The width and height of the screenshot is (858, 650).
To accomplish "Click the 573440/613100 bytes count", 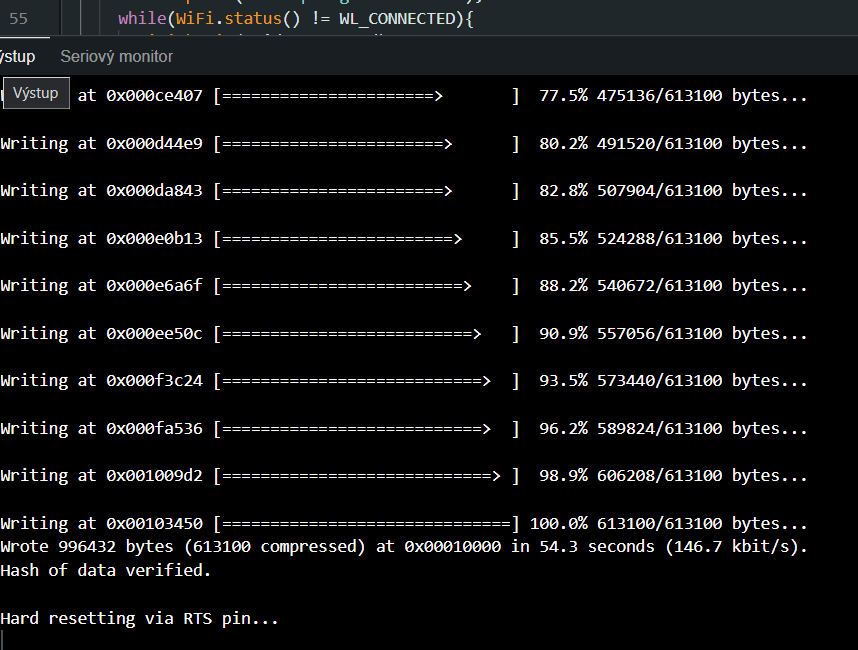I will pos(659,381).
